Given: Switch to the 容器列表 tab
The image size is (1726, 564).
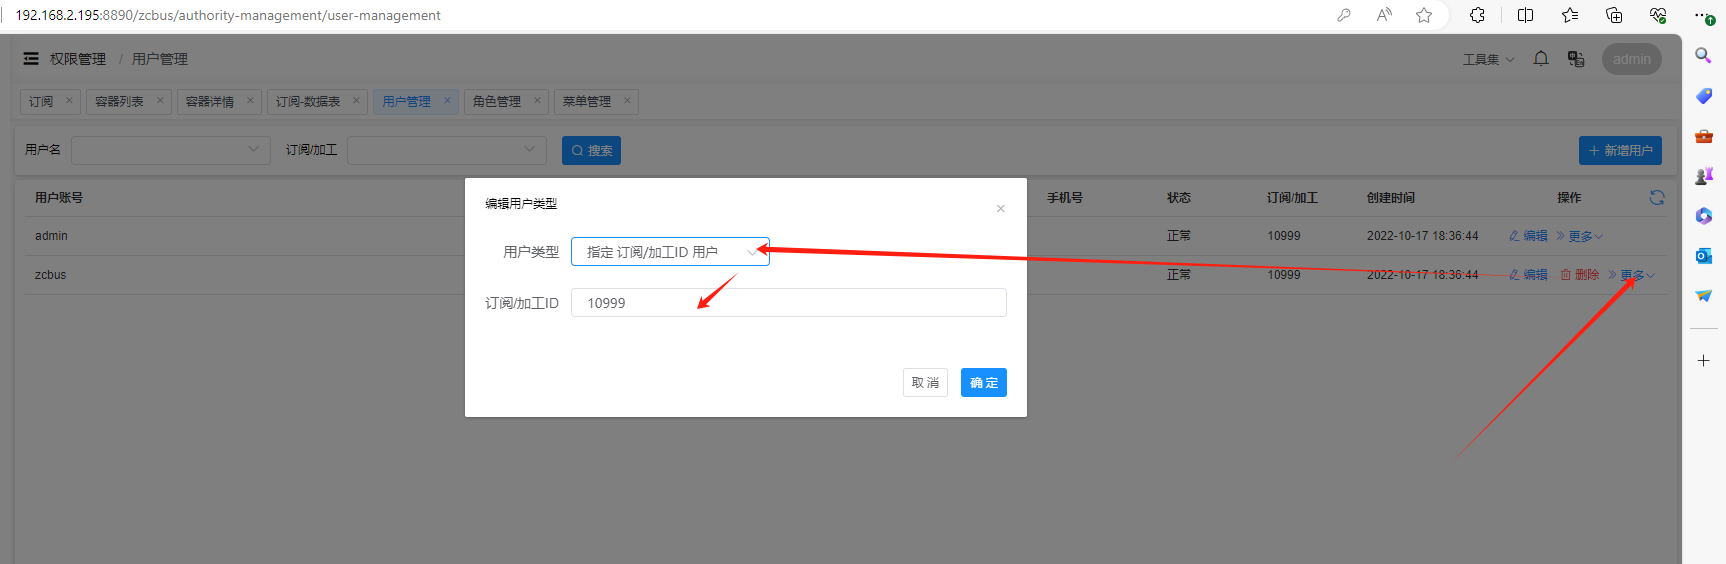Looking at the screenshot, I should [120, 102].
